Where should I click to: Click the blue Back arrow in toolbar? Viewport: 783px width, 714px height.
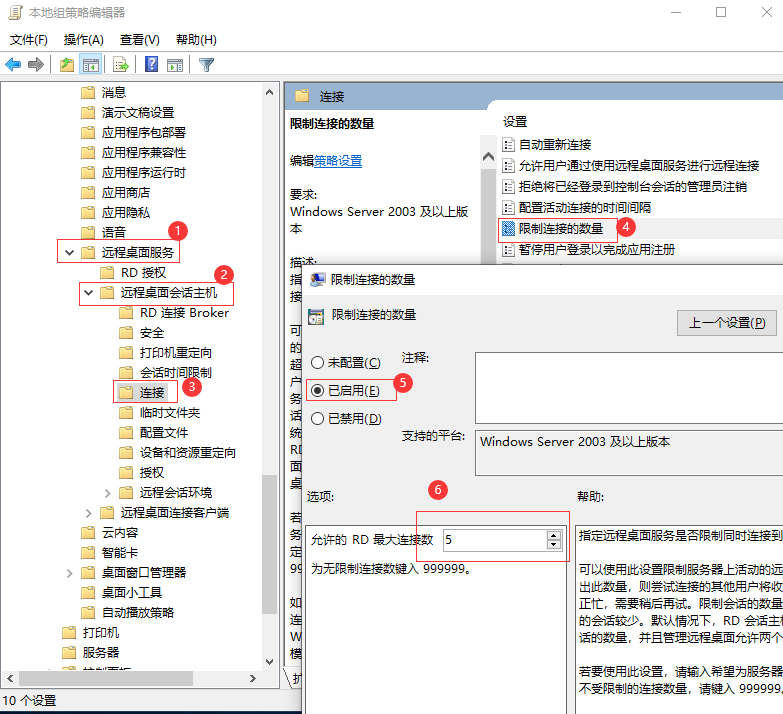[x=13, y=65]
